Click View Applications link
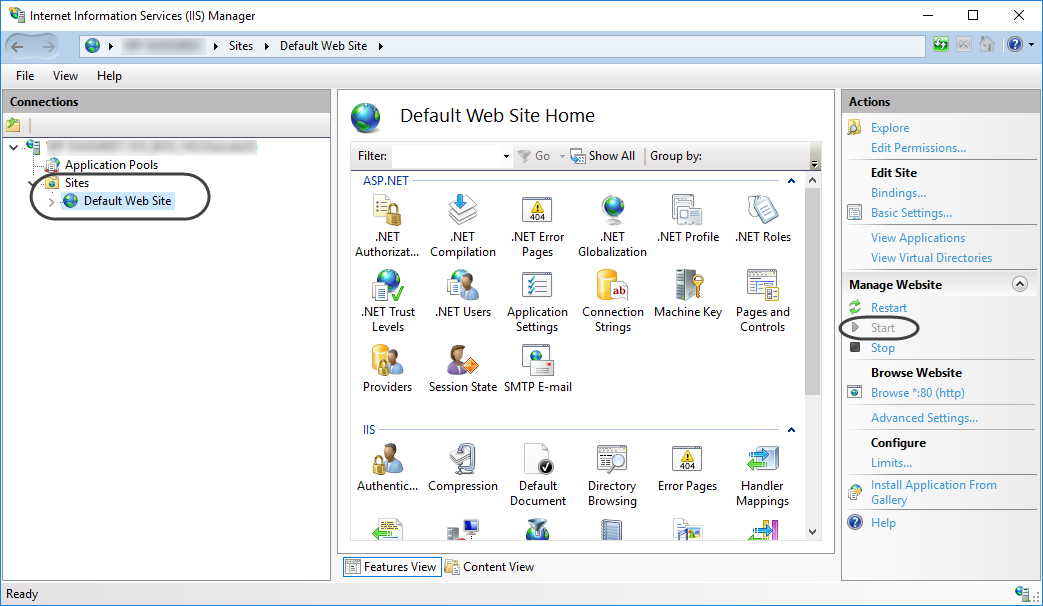The width and height of the screenshot is (1043, 606). click(x=918, y=238)
